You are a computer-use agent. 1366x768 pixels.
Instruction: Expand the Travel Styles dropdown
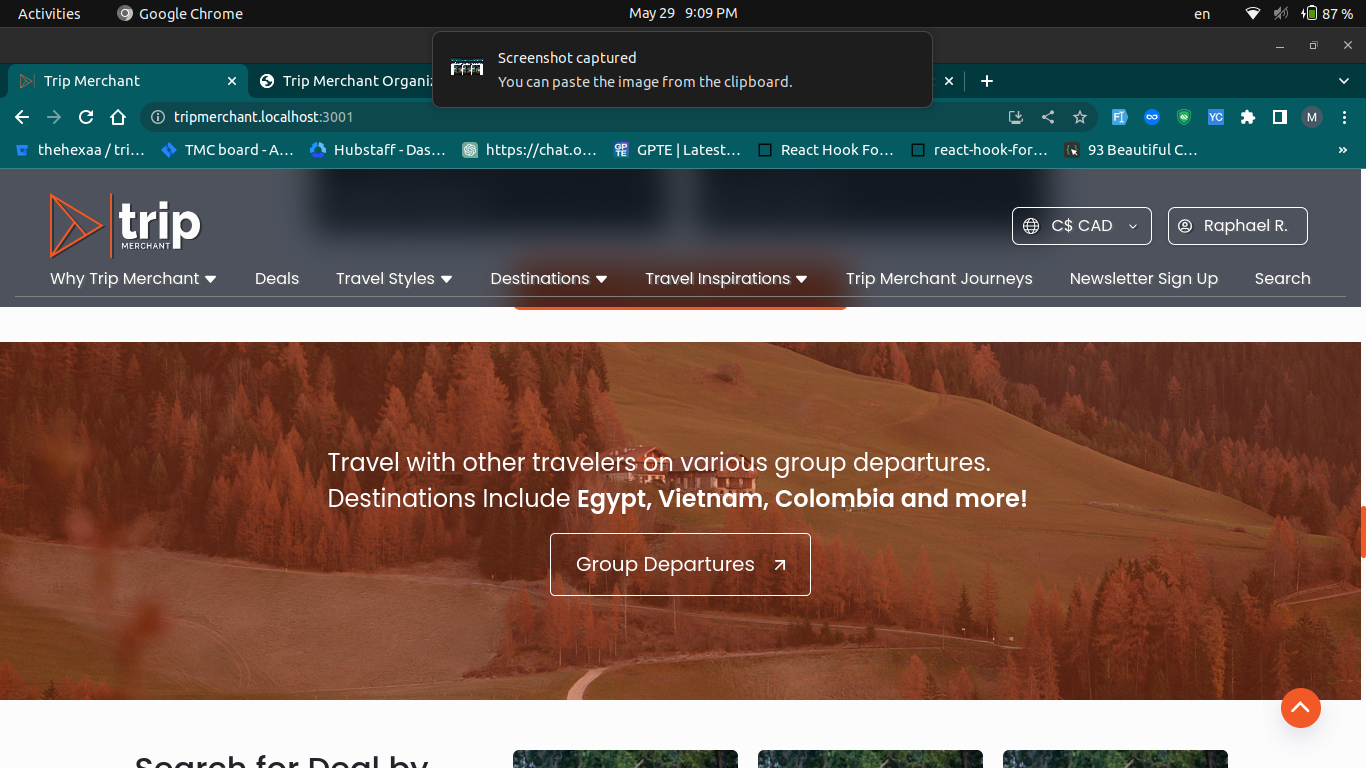click(x=394, y=279)
